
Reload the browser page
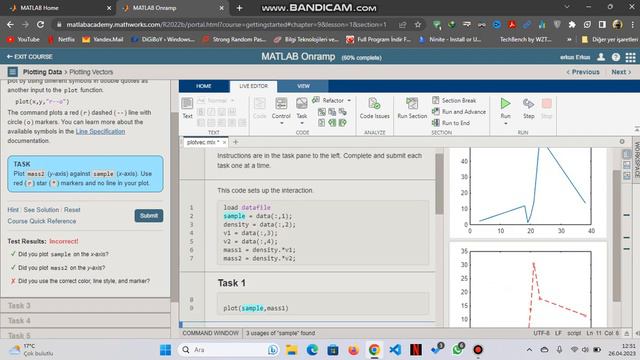tap(40, 24)
